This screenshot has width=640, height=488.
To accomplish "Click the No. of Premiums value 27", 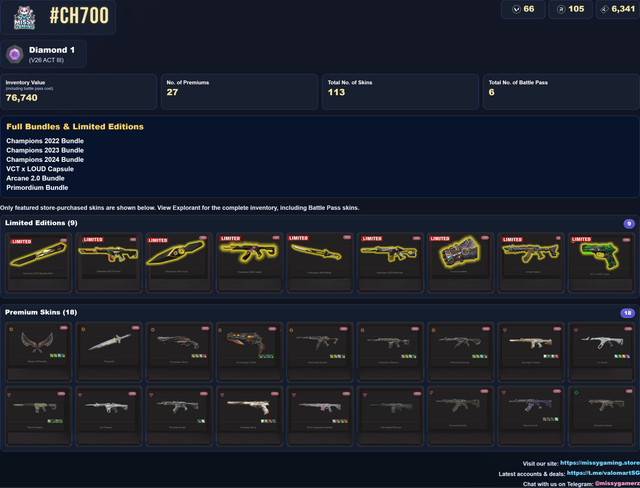I will [x=172, y=92].
